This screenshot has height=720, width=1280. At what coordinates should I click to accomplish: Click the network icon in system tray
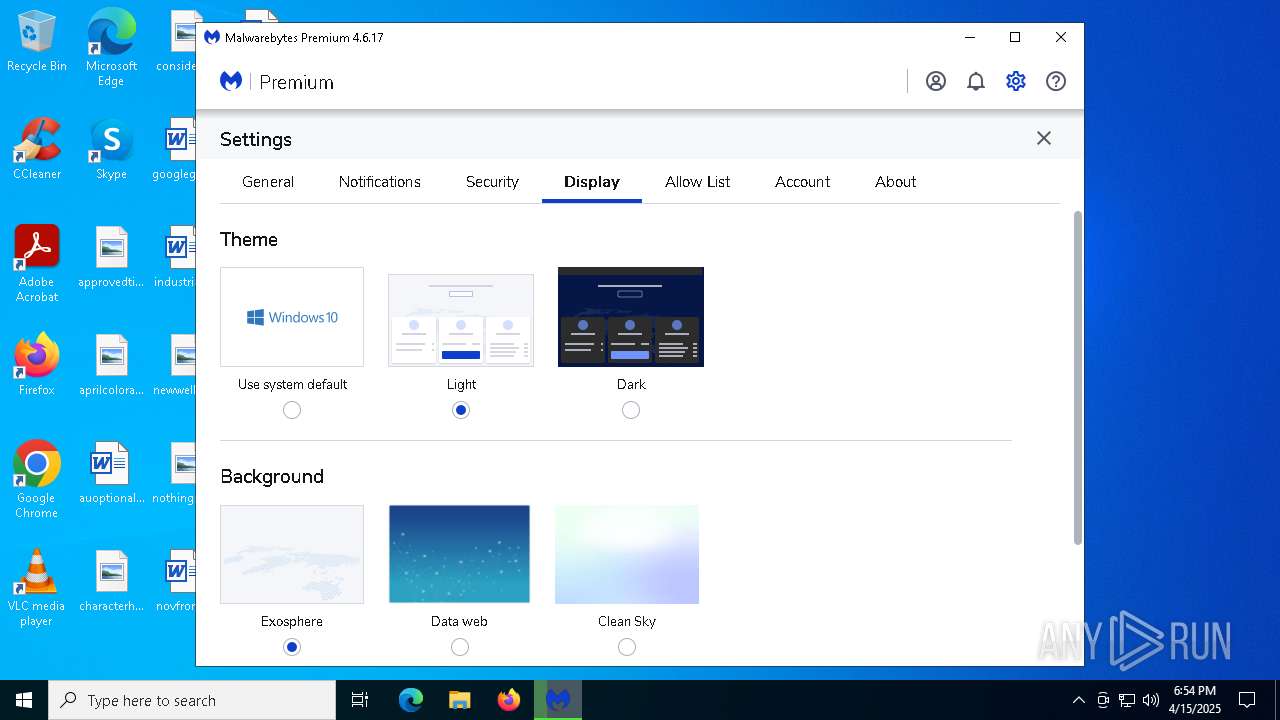[x=1127, y=700]
